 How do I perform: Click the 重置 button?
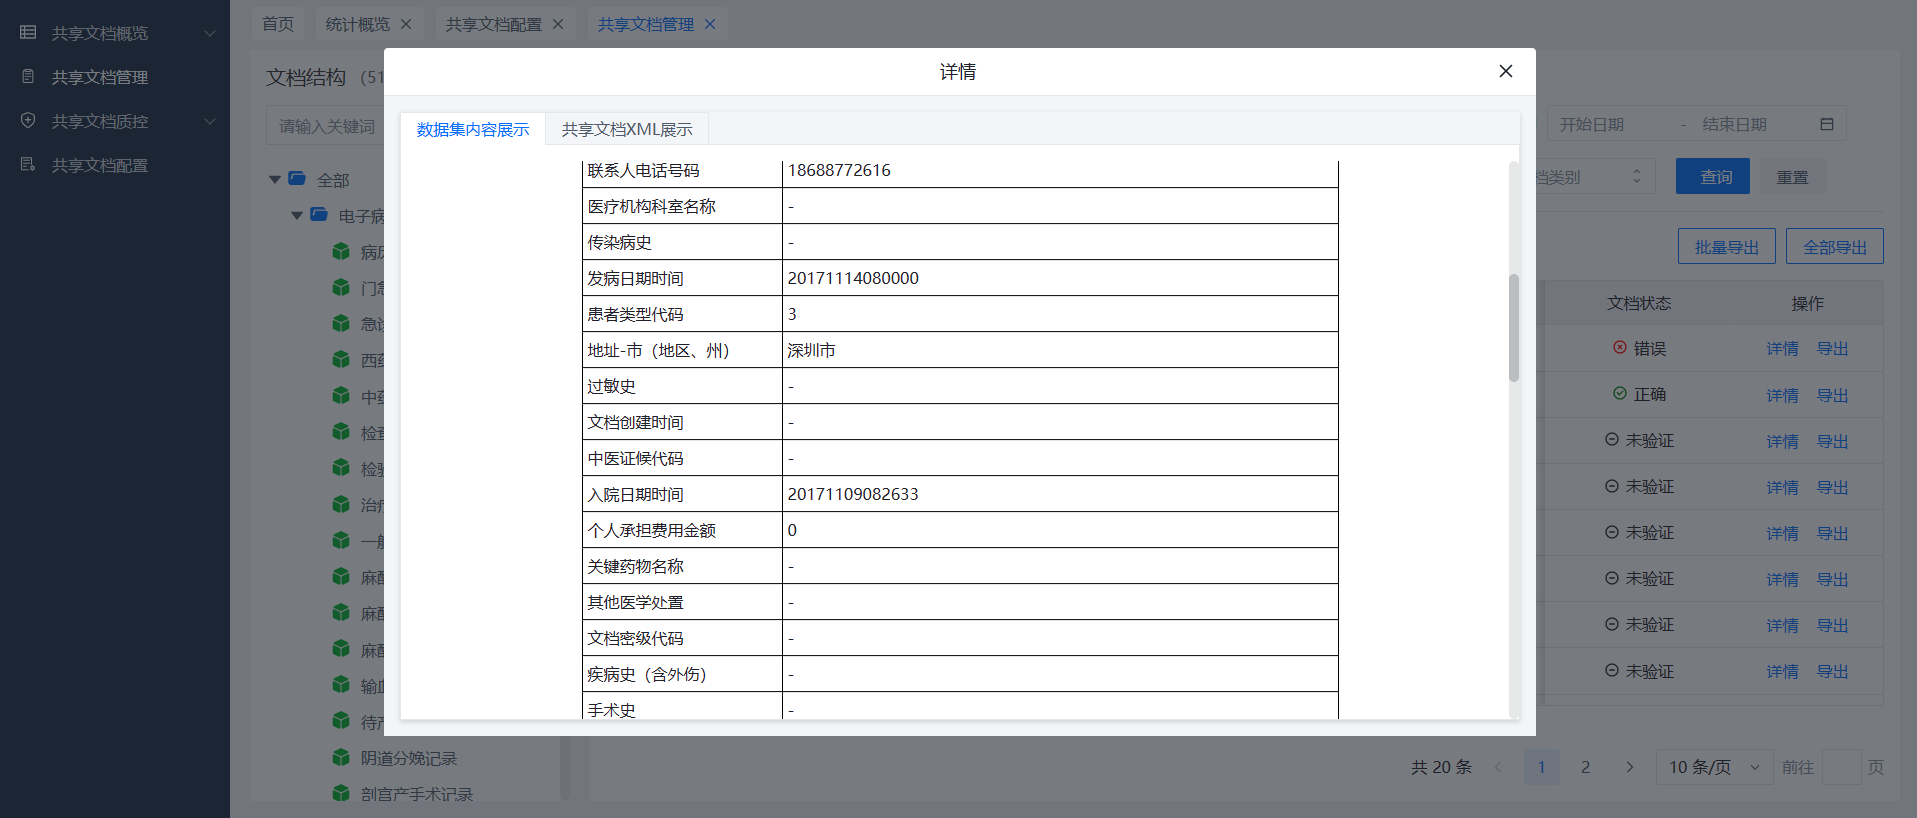point(1792,177)
